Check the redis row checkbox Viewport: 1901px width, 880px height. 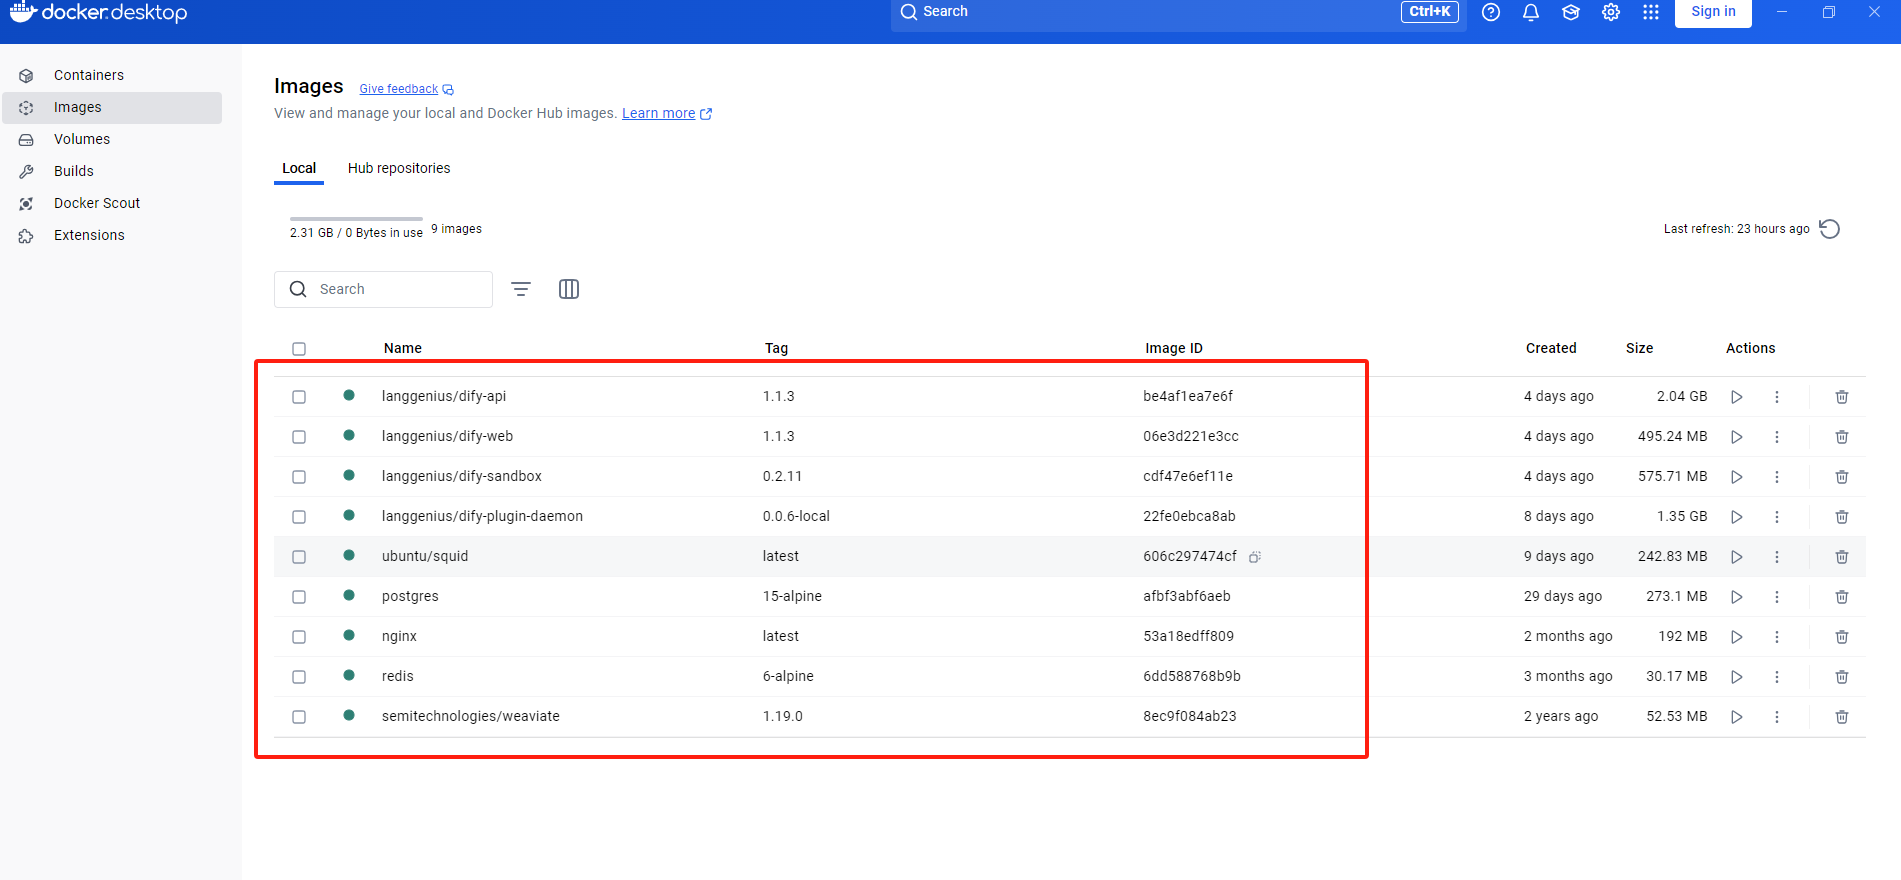[299, 677]
